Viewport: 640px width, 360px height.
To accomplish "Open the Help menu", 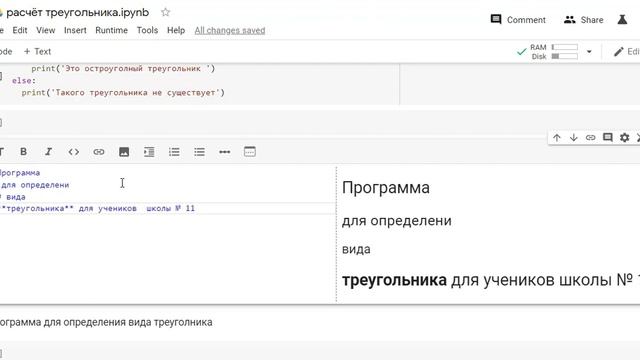I will pos(176,30).
